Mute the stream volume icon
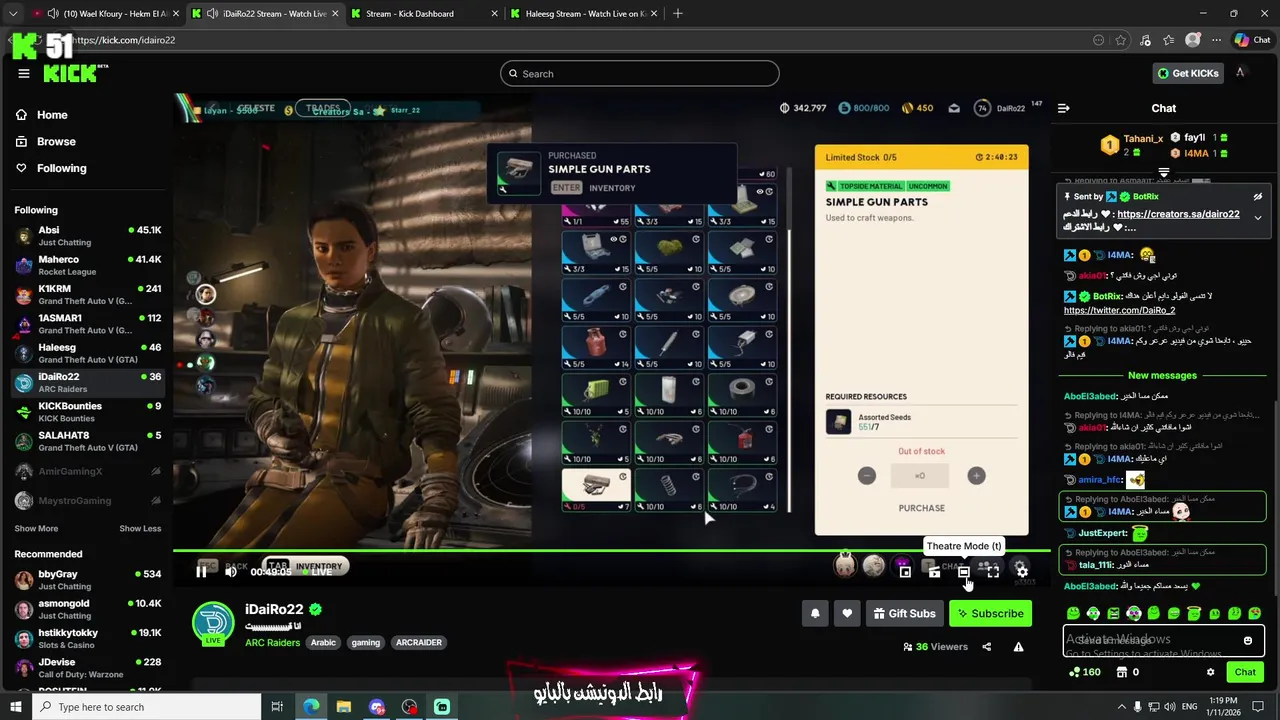 click(x=231, y=571)
